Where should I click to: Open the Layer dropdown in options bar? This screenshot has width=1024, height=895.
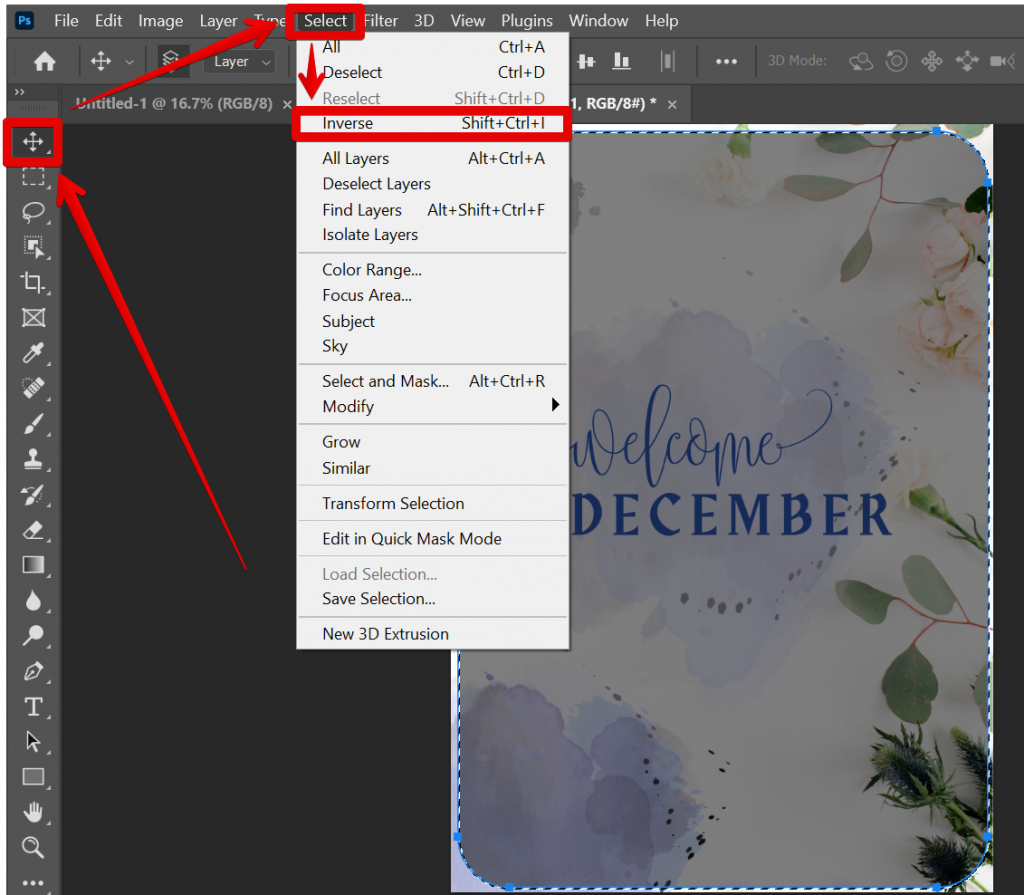(242, 62)
